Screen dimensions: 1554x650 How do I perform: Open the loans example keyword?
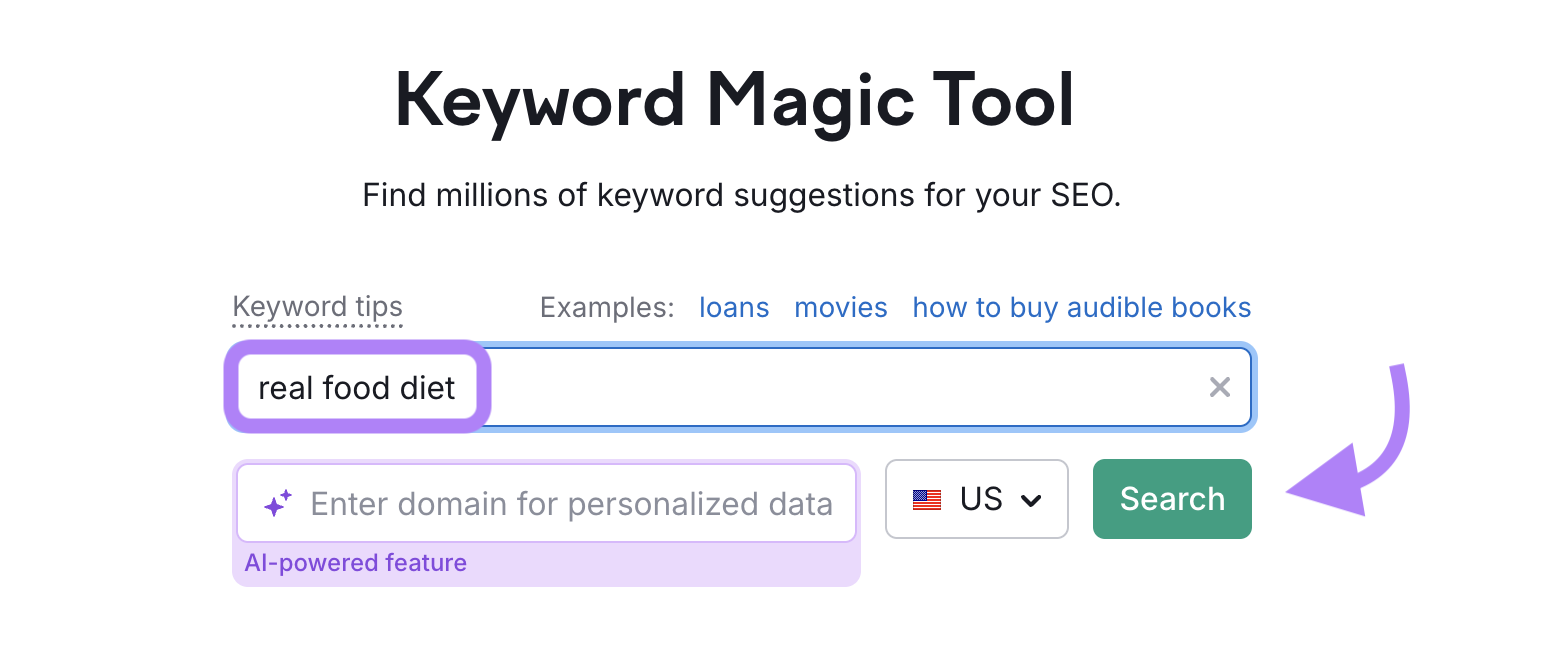[734, 307]
